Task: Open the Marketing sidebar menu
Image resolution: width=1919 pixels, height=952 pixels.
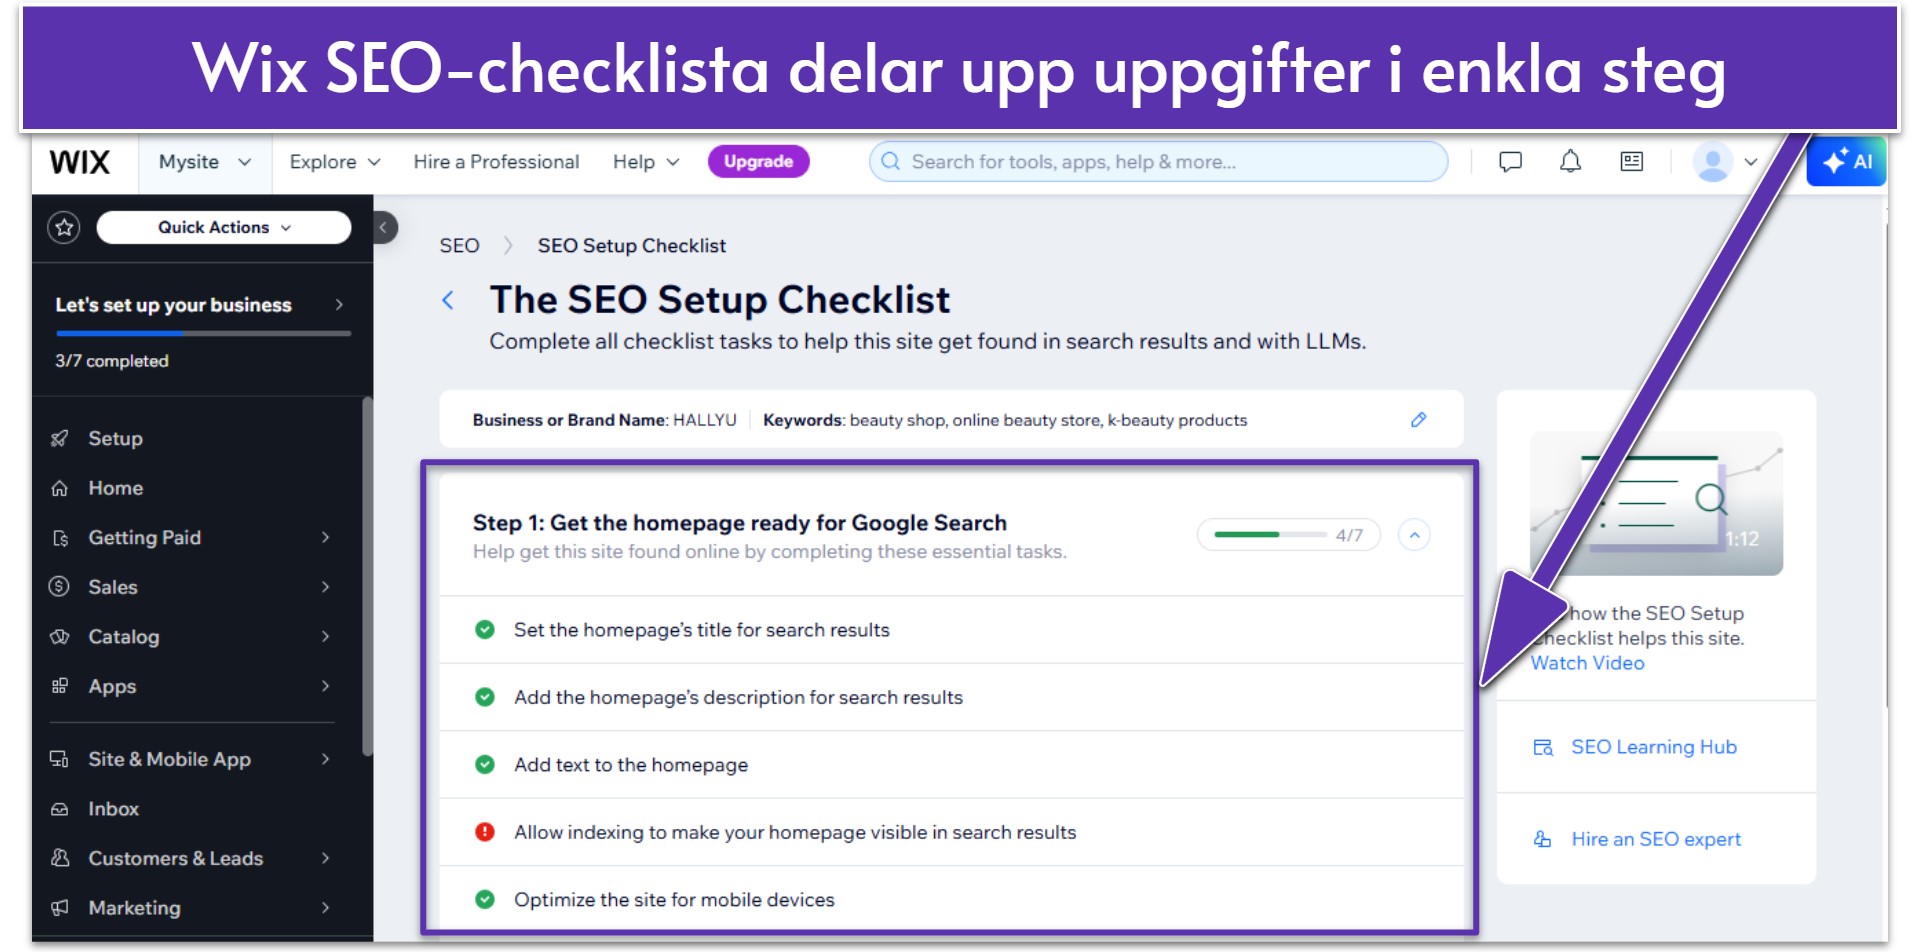Action: pyautogui.click(x=191, y=908)
